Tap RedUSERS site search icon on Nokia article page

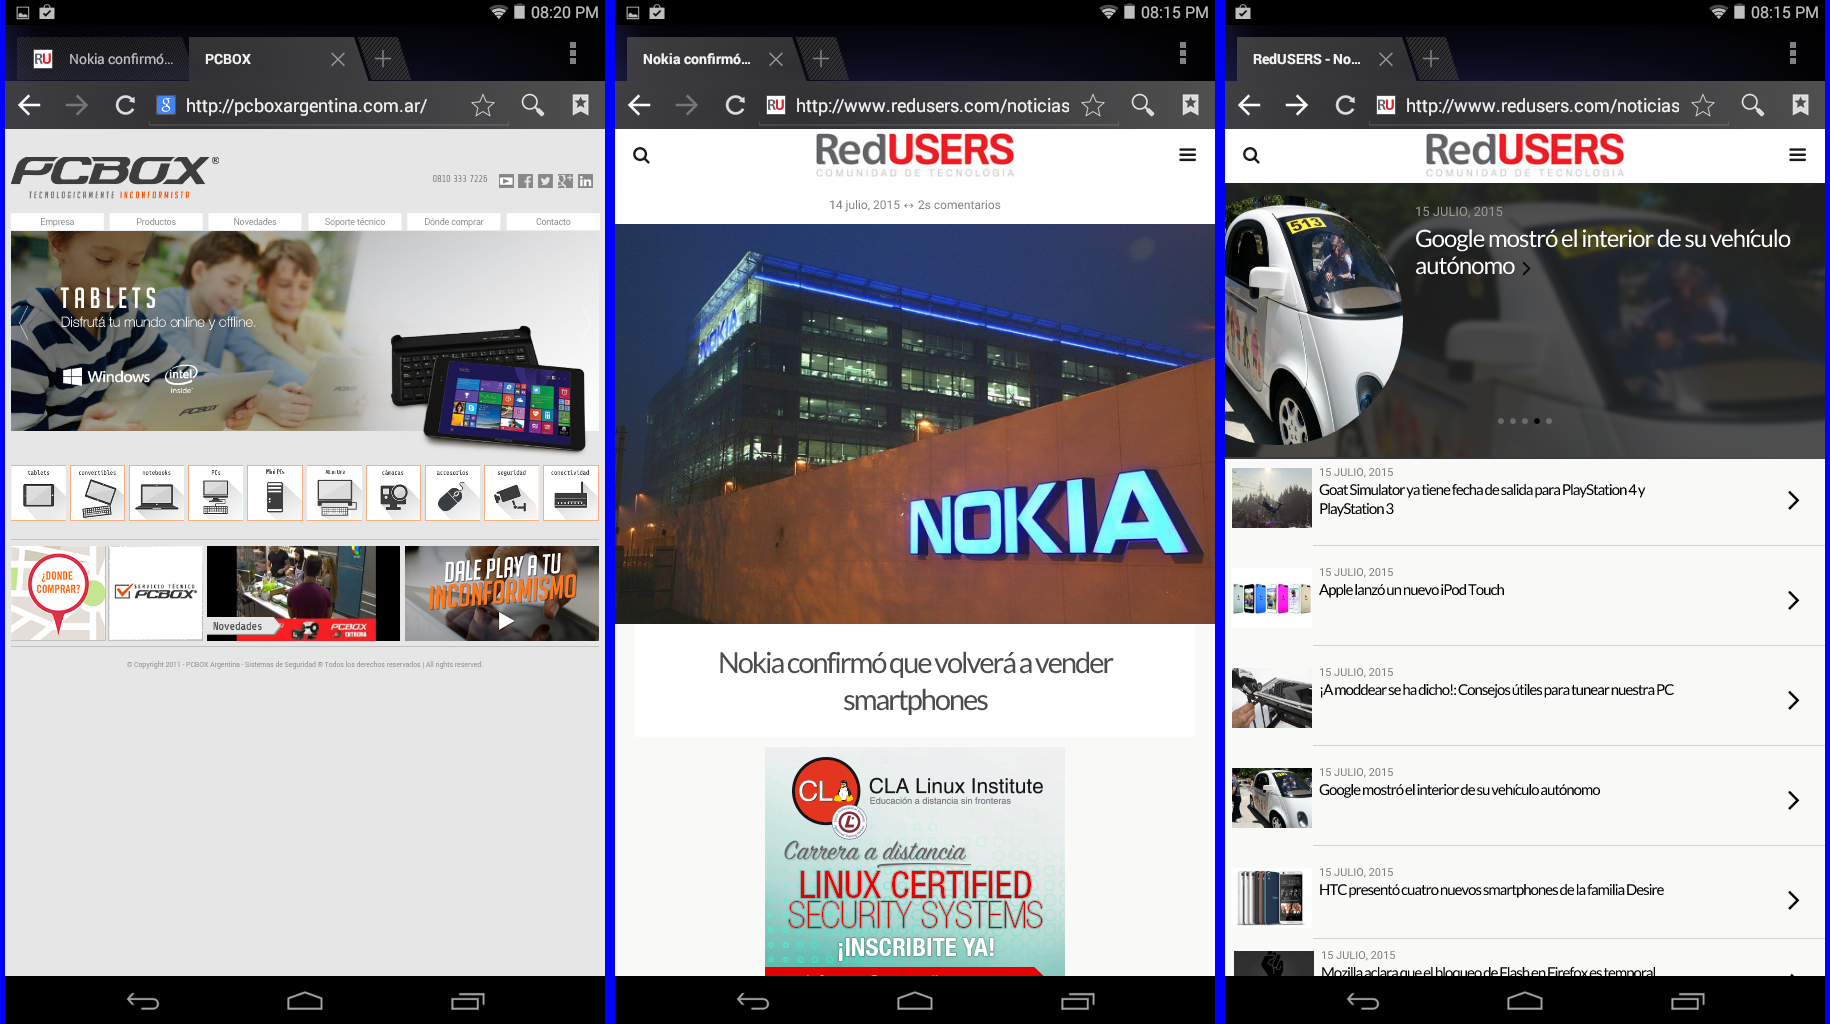tap(642, 155)
